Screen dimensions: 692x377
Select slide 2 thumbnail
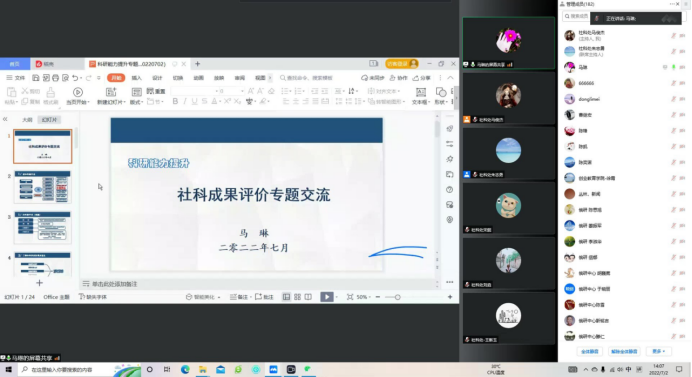42,187
